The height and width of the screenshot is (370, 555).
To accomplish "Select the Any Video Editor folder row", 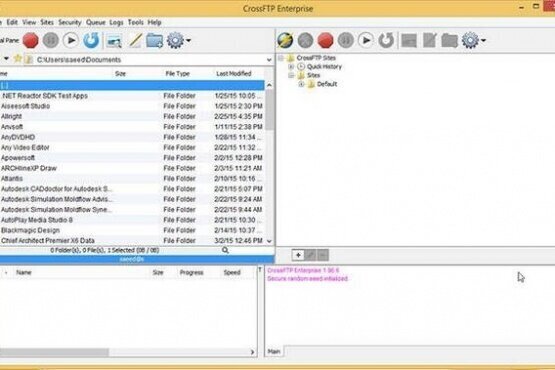I will [132, 147].
